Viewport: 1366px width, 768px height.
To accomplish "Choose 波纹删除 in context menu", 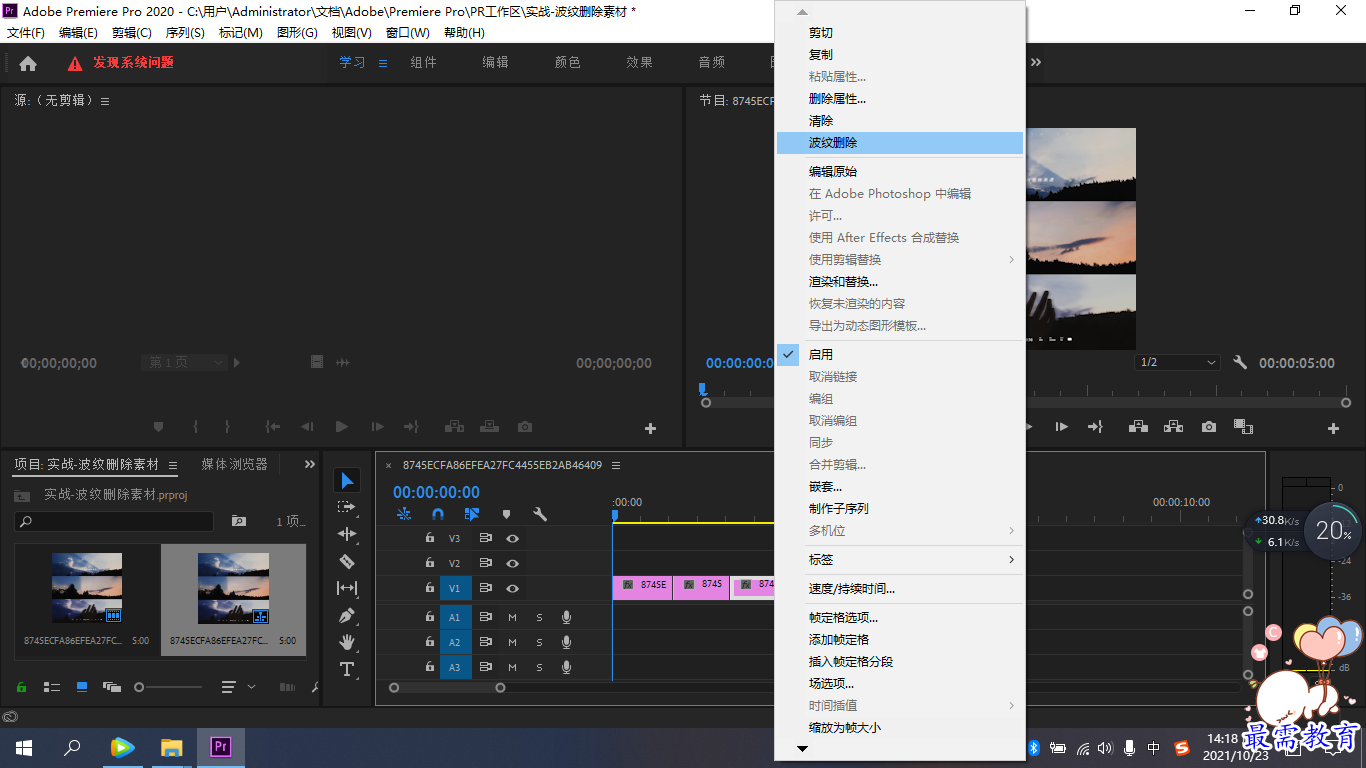I will (900, 143).
